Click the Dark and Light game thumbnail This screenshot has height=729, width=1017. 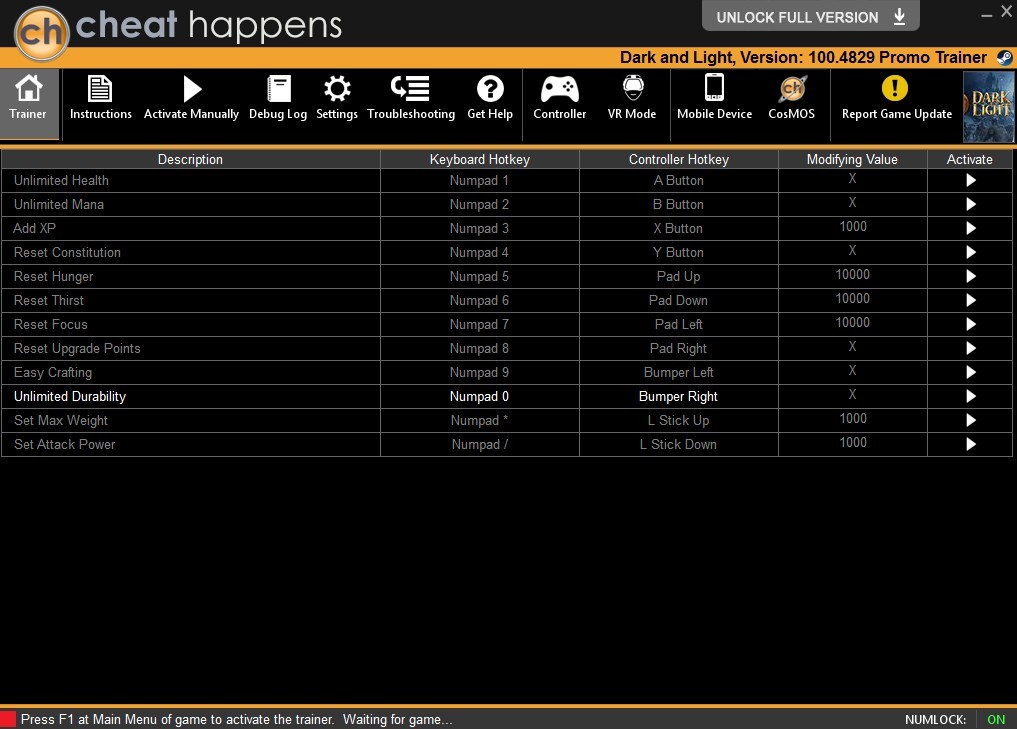pyautogui.click(x=989, y=107)
